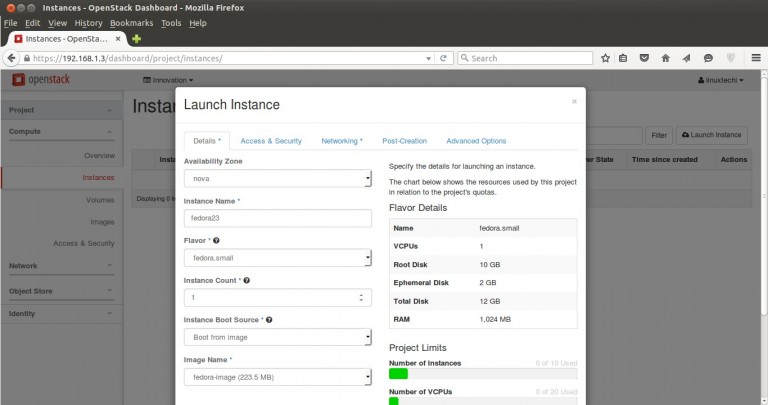Click the Pocket icon in Firefox toolbar
The width and height of the screenshot is (768, 405).
coord(644,58)
